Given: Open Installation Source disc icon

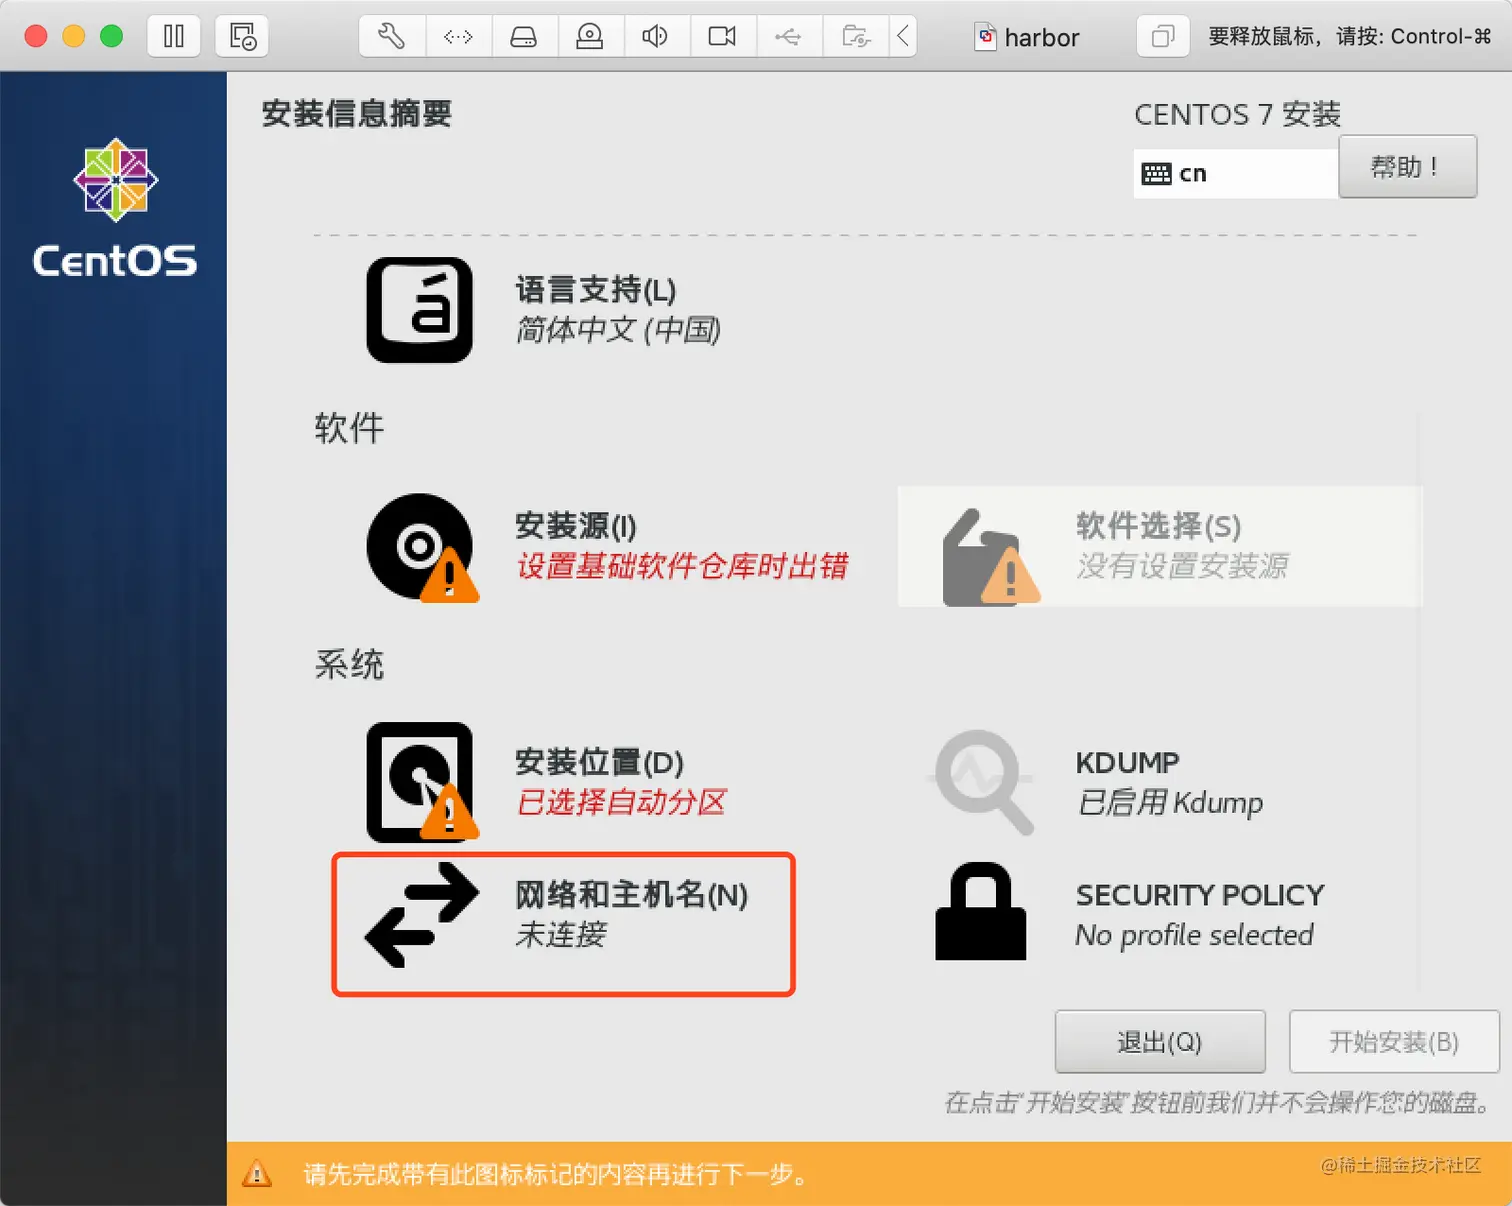Looking at the screenshot, I should (x=422, y=547).
